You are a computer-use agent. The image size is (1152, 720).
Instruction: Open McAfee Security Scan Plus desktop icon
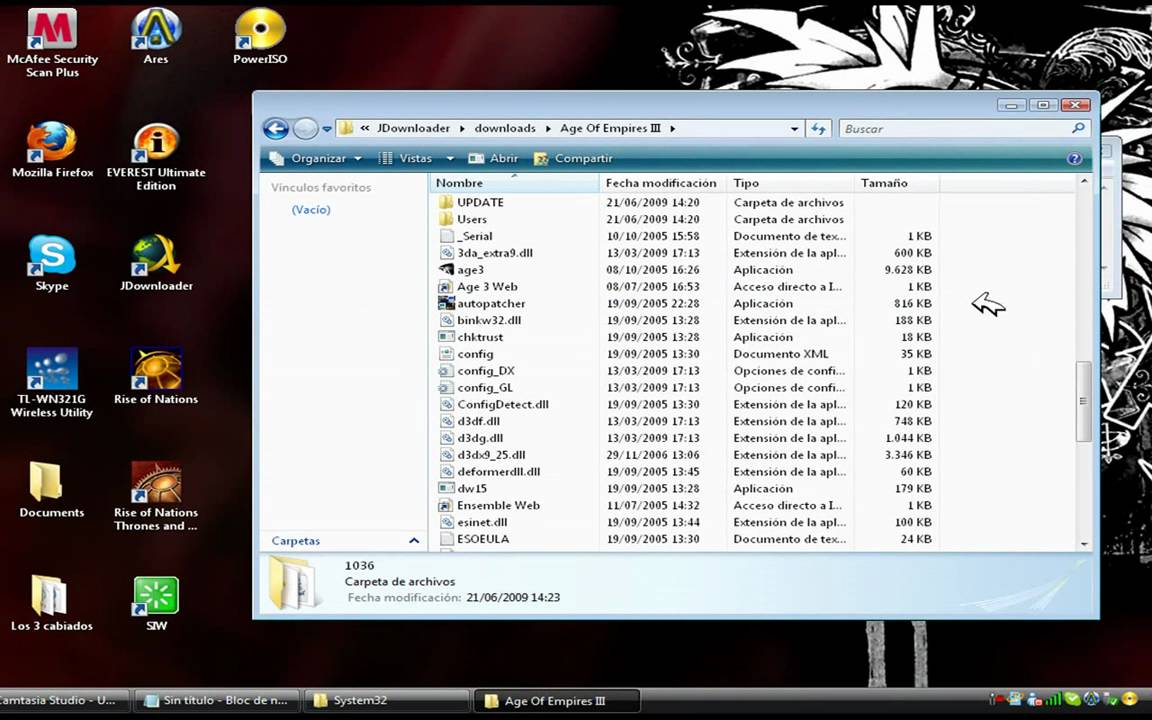[x=52, y=43]
